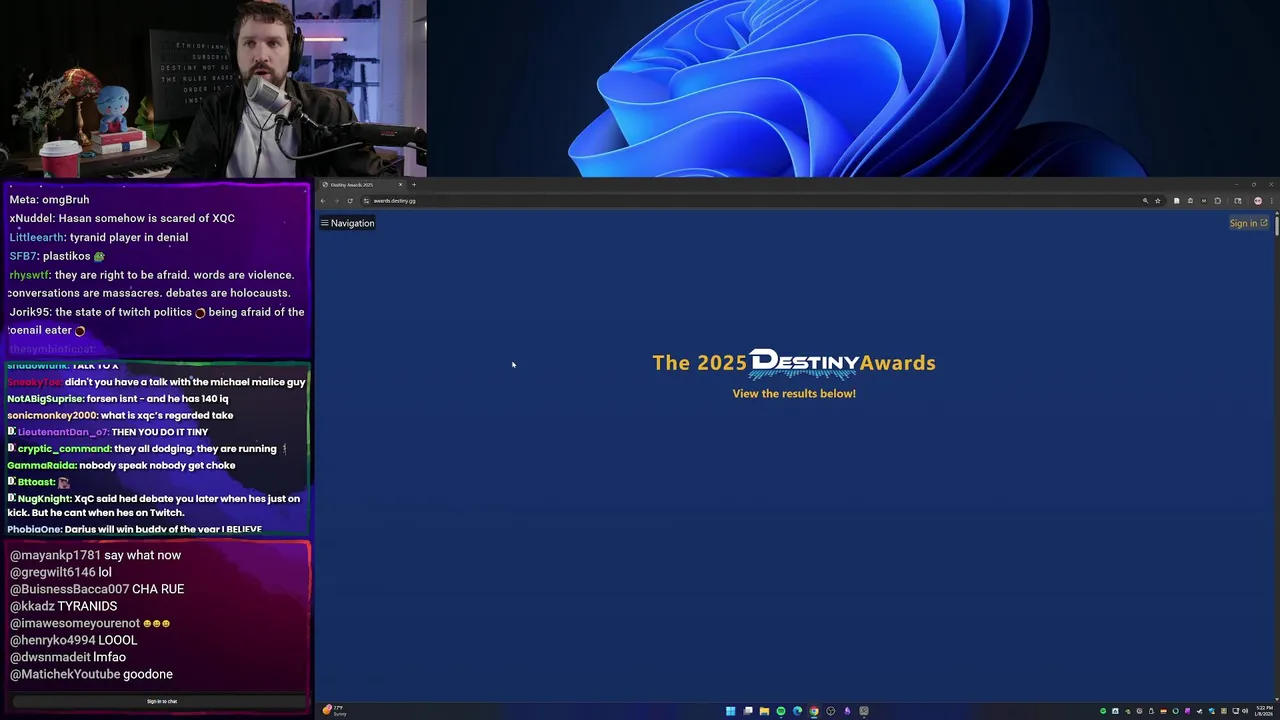
Task: Click the Sign in link
Action: click(1248, 223)
